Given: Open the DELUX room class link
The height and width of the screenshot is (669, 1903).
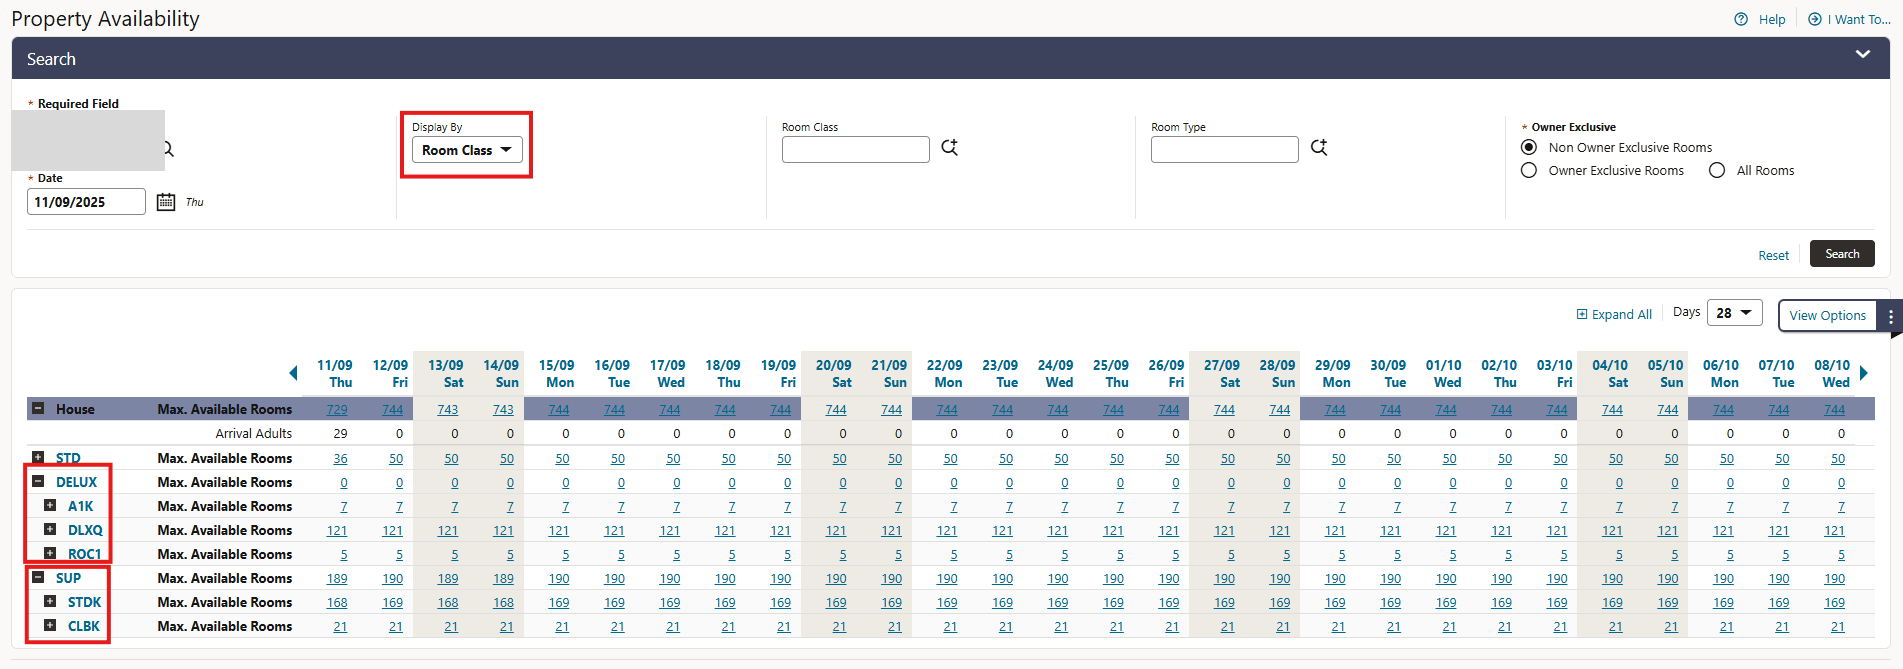Looking at the screenshot, I should [76, 482].
